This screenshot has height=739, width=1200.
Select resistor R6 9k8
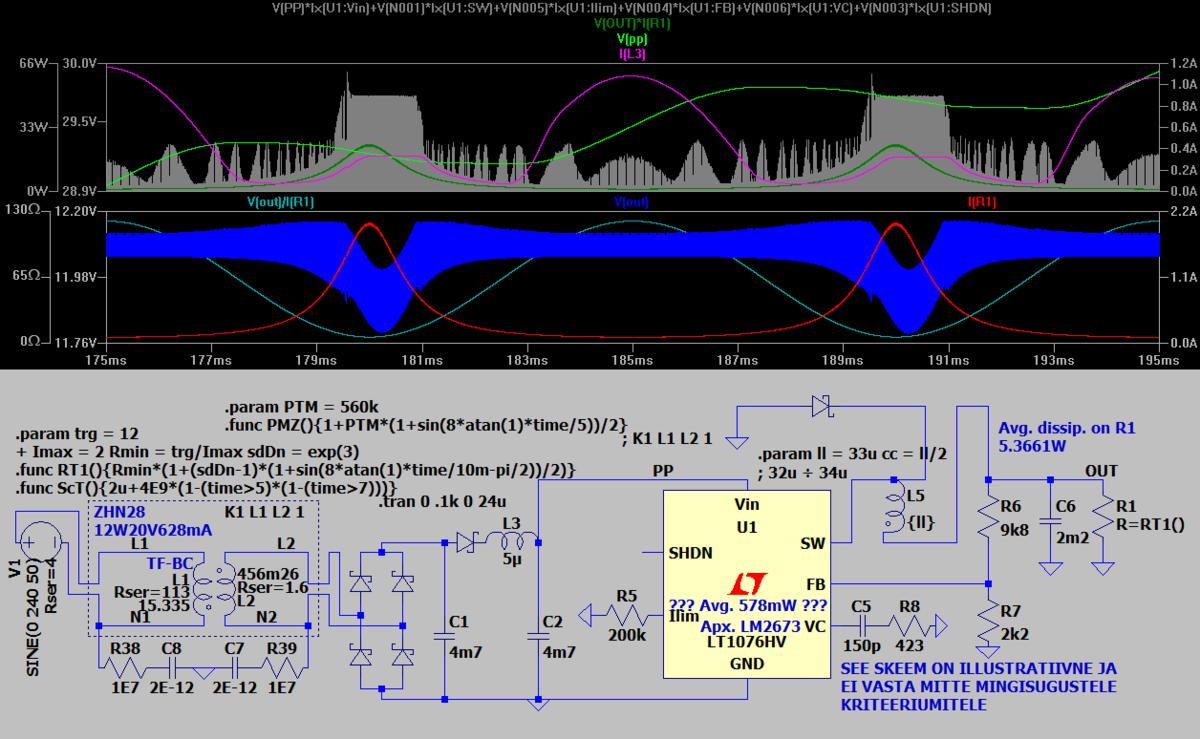pyautogui.click(x=989, y=519)
